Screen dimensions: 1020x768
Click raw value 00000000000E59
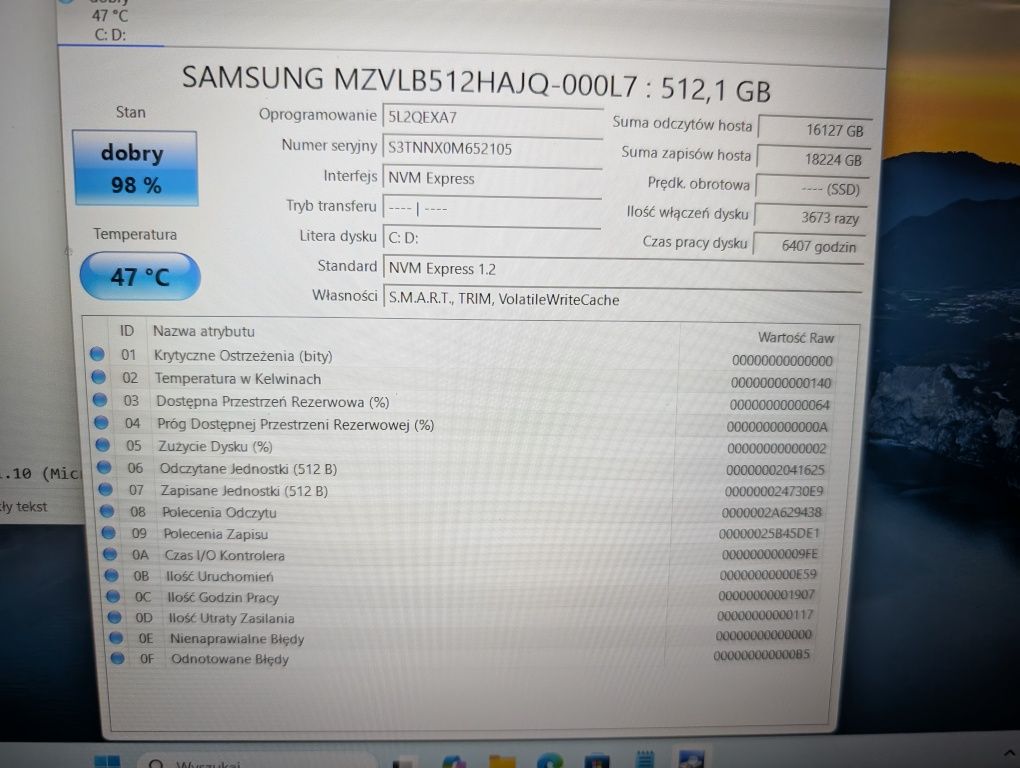coord(768,575)
